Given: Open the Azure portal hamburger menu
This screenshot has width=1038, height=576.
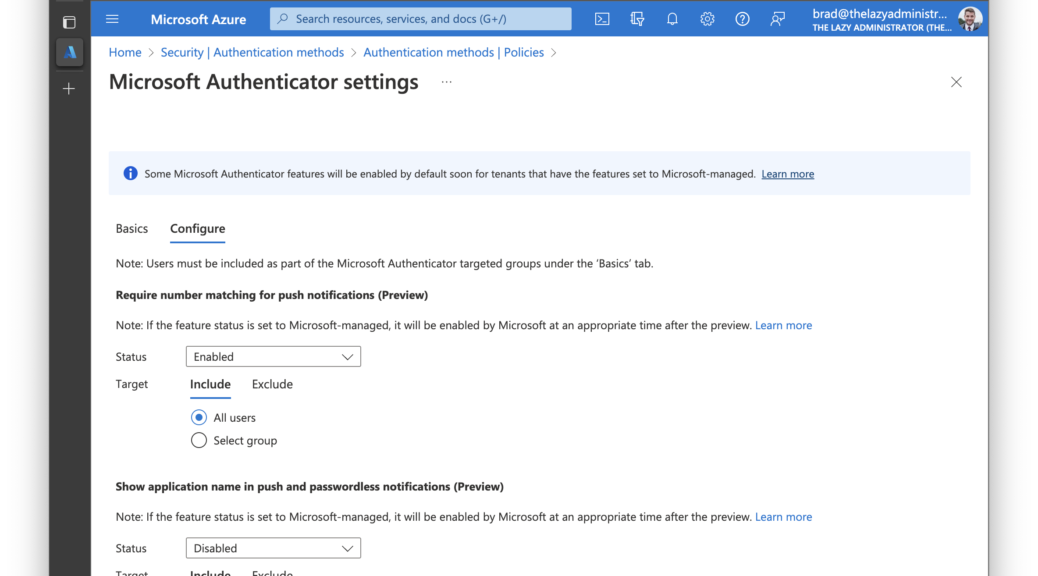Looking at the screenshot, I should [112, 19].
